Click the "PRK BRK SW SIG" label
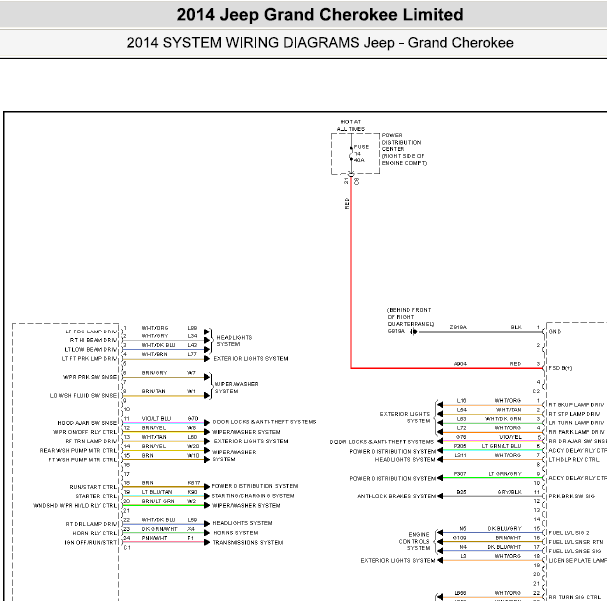This screenshot has width=607, height=601. (571, 496)
